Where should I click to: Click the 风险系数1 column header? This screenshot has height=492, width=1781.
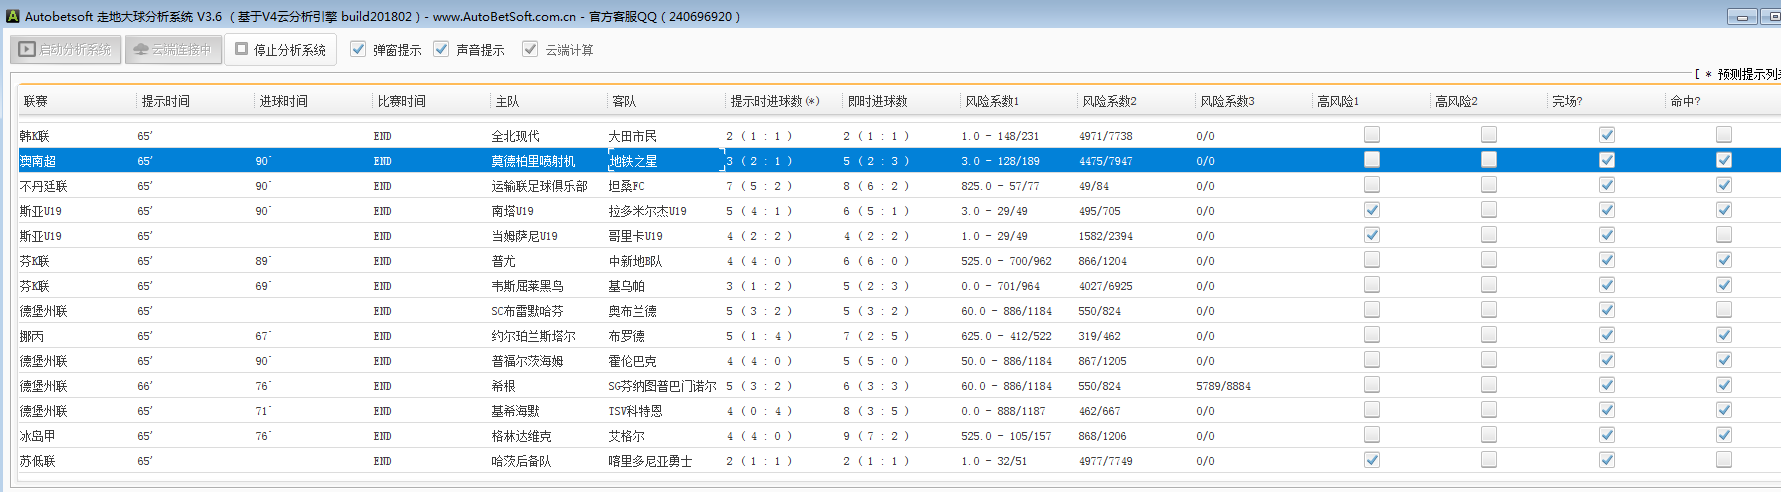[x=992, y=101]
